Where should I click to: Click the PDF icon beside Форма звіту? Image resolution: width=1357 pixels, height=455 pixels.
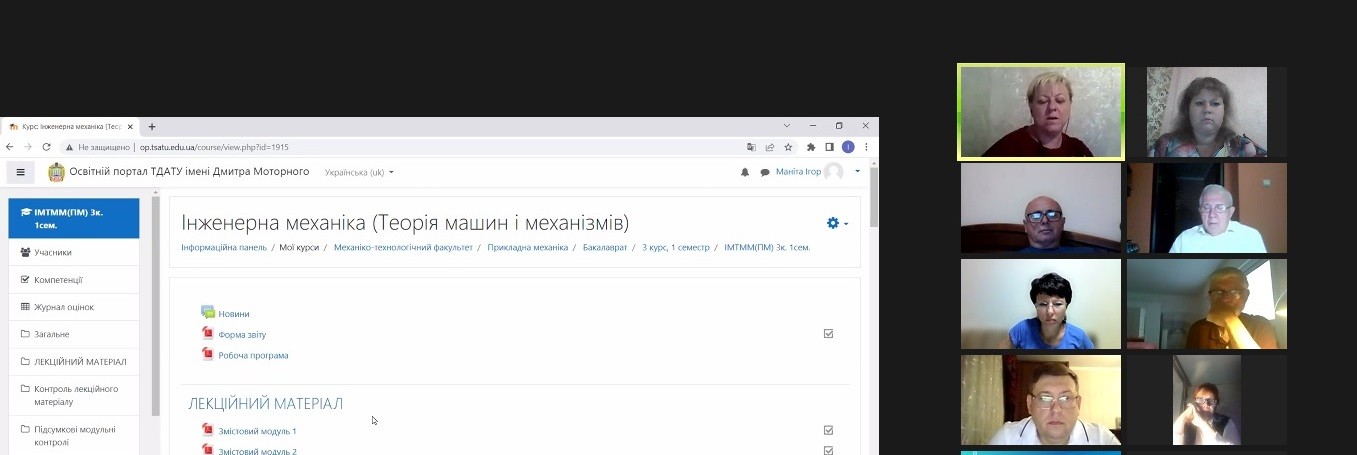[x=208, y=333]
